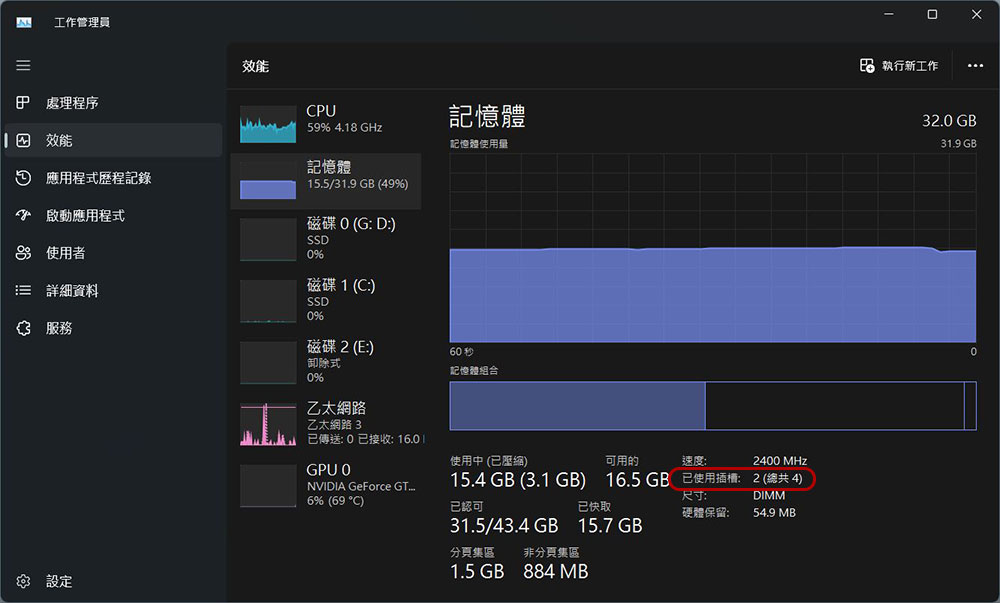Open 設定 gear icon in sidebar
Screen dimensions: 1000x603
pos(23,581)
